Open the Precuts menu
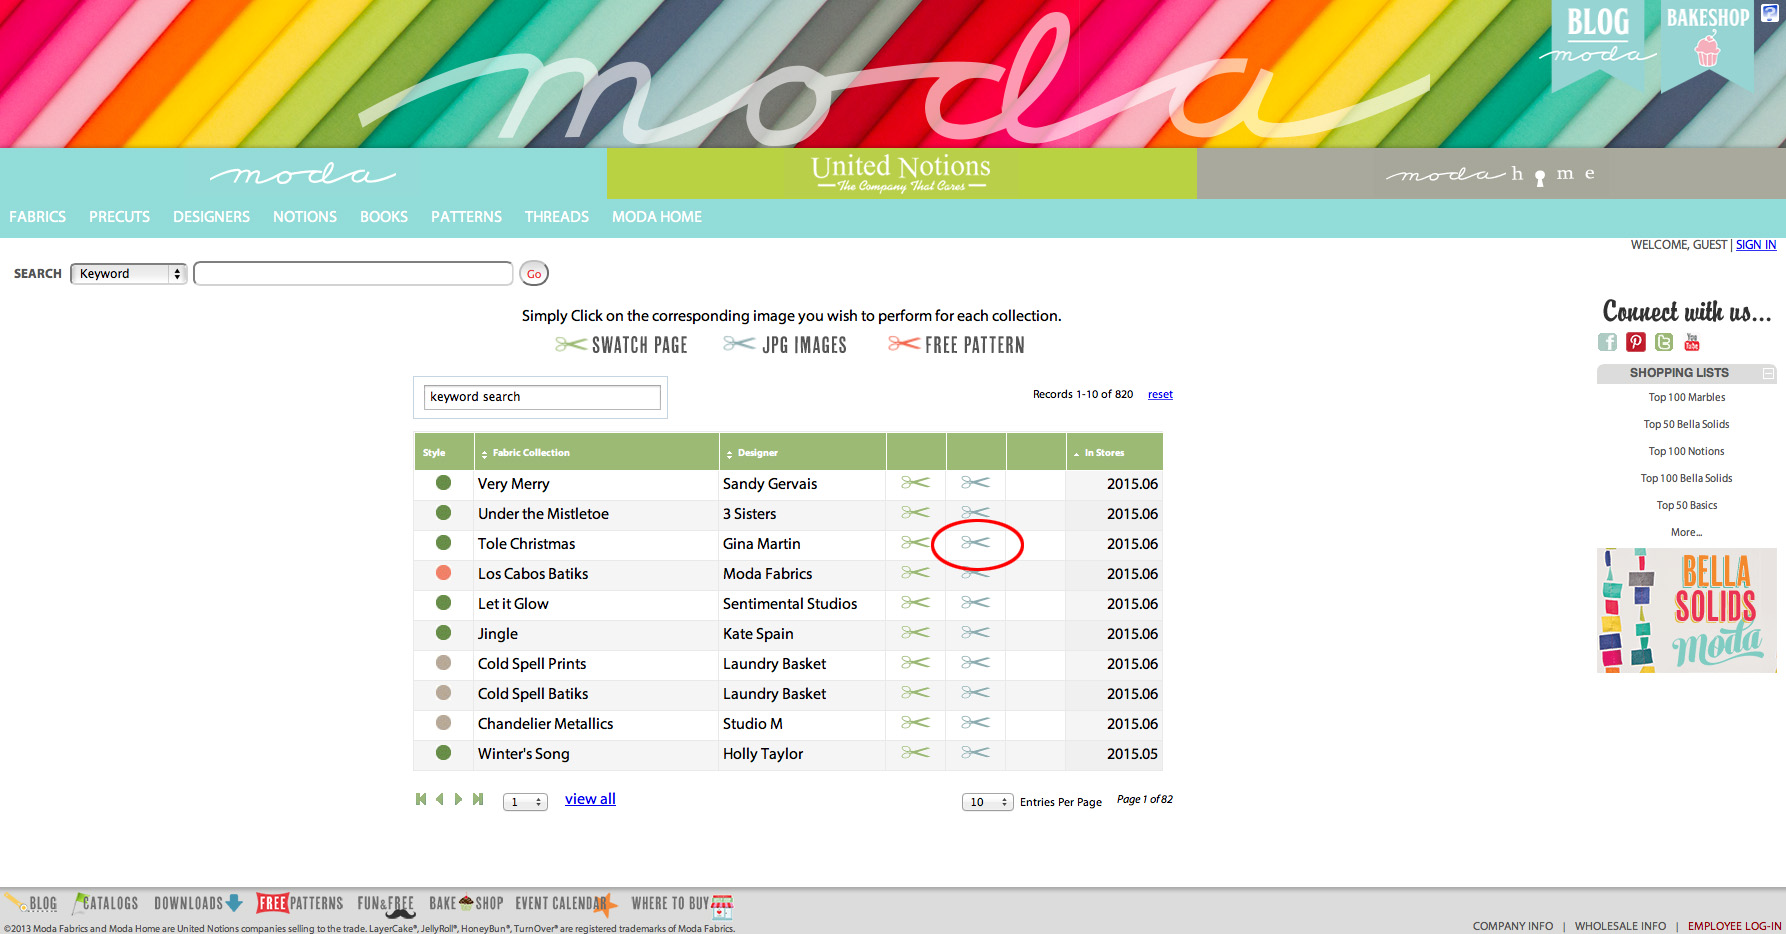Image resolution: width=1786 pixels, height=934 pixels. (x=119, y=217)
